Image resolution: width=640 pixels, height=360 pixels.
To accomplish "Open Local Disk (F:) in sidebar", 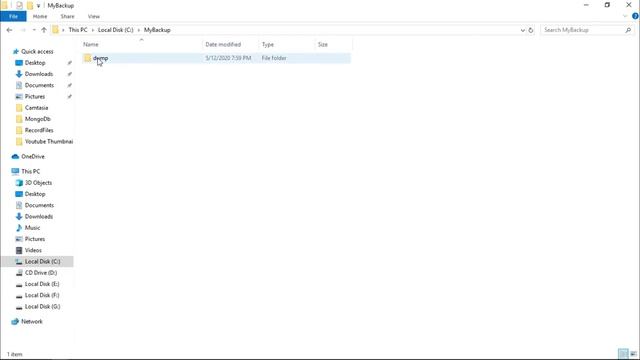I will 42,295.
